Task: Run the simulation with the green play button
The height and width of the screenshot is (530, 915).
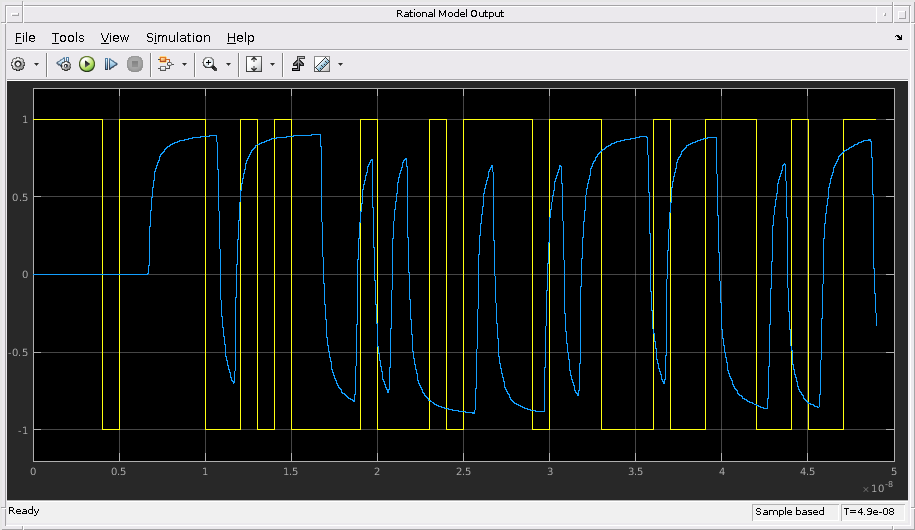Action: [87, 64]
